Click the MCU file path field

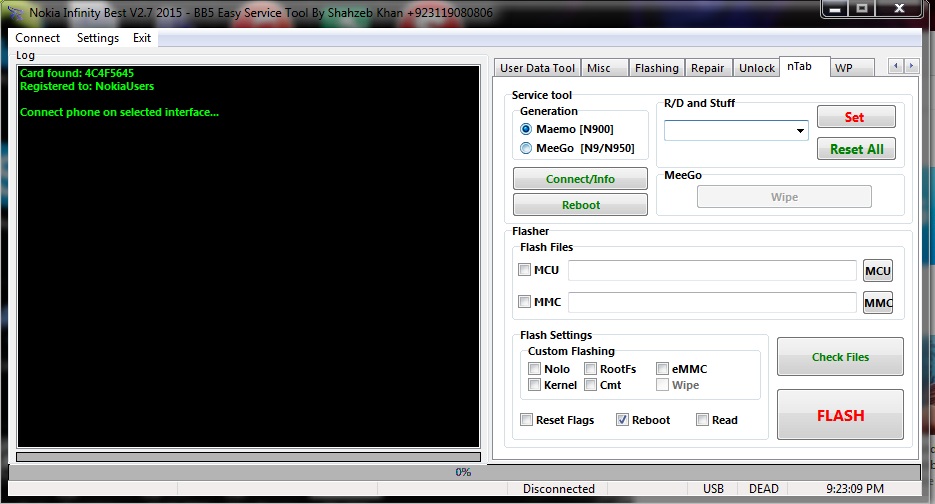coord(712,270)
